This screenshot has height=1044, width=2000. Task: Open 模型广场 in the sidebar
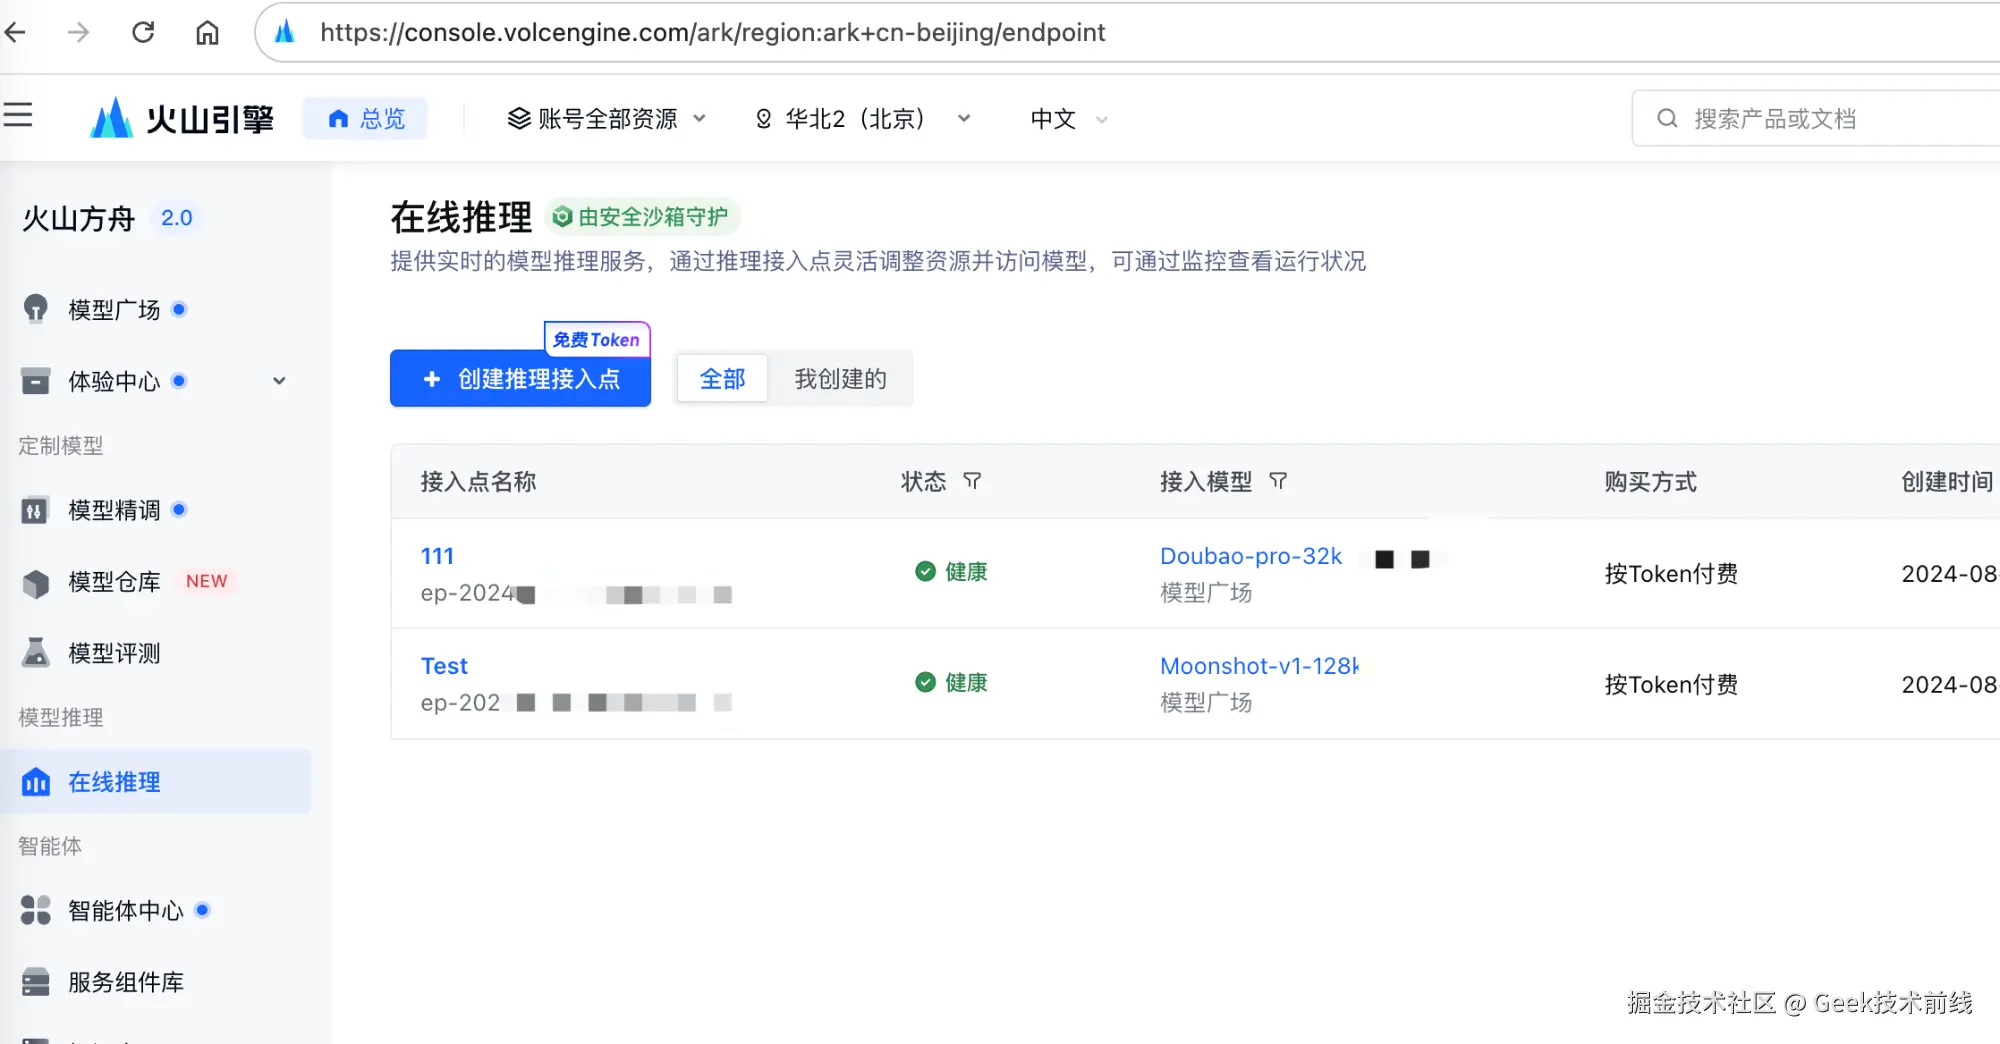pos(114,310)
